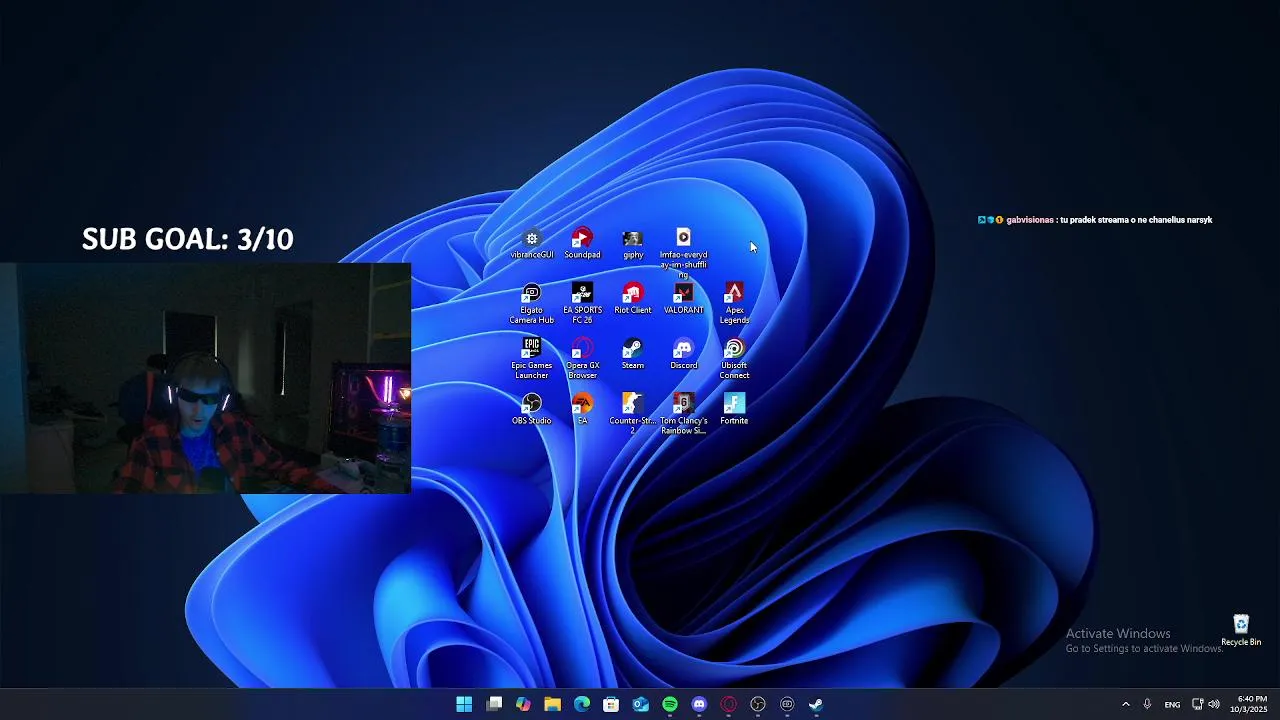Launch Microsoft Edge from the taskbar
This screenshot has height=720, width=1280.
click(582, 704)
